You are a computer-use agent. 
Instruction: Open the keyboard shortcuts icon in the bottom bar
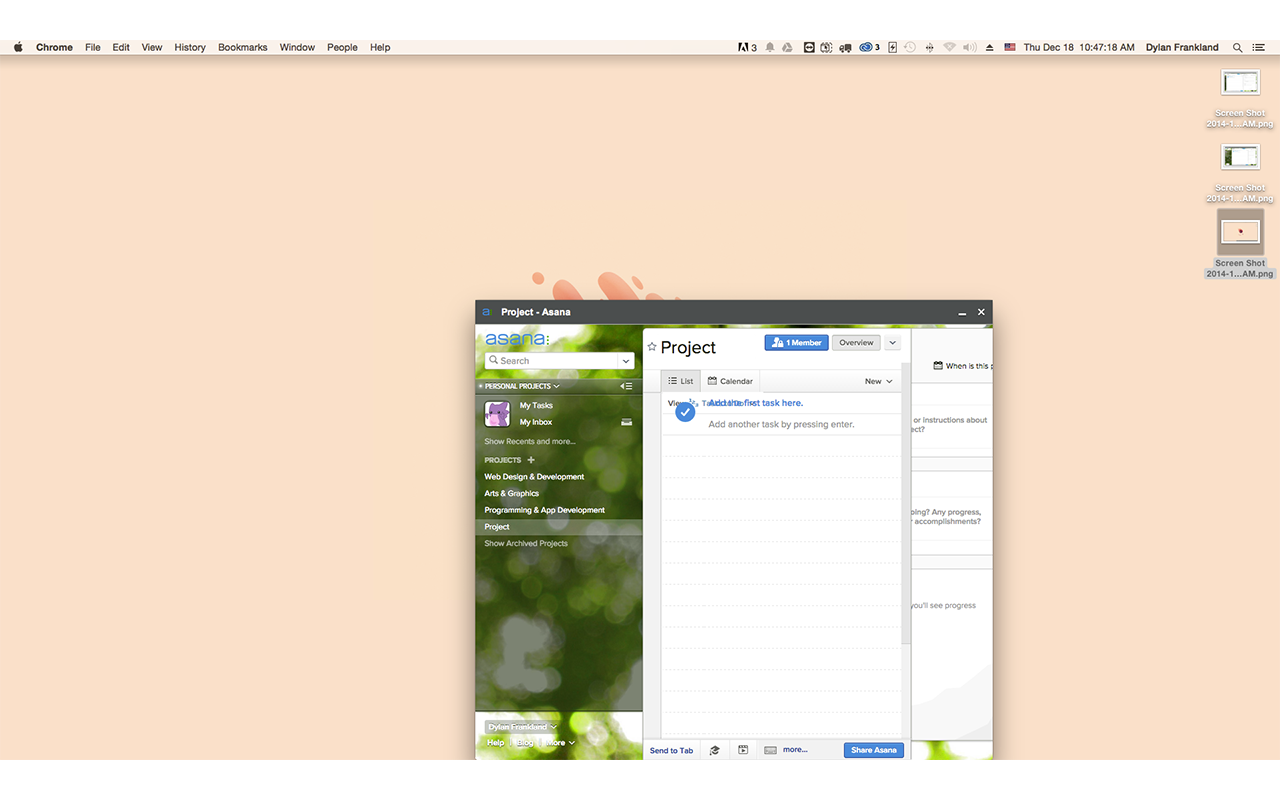click(770, 750)
